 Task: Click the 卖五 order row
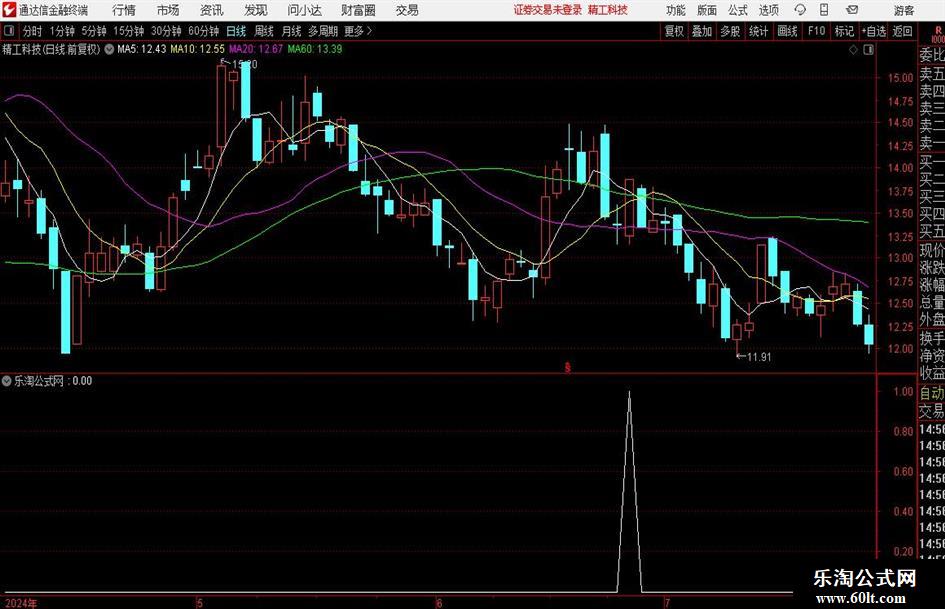(x=932, y=74)
